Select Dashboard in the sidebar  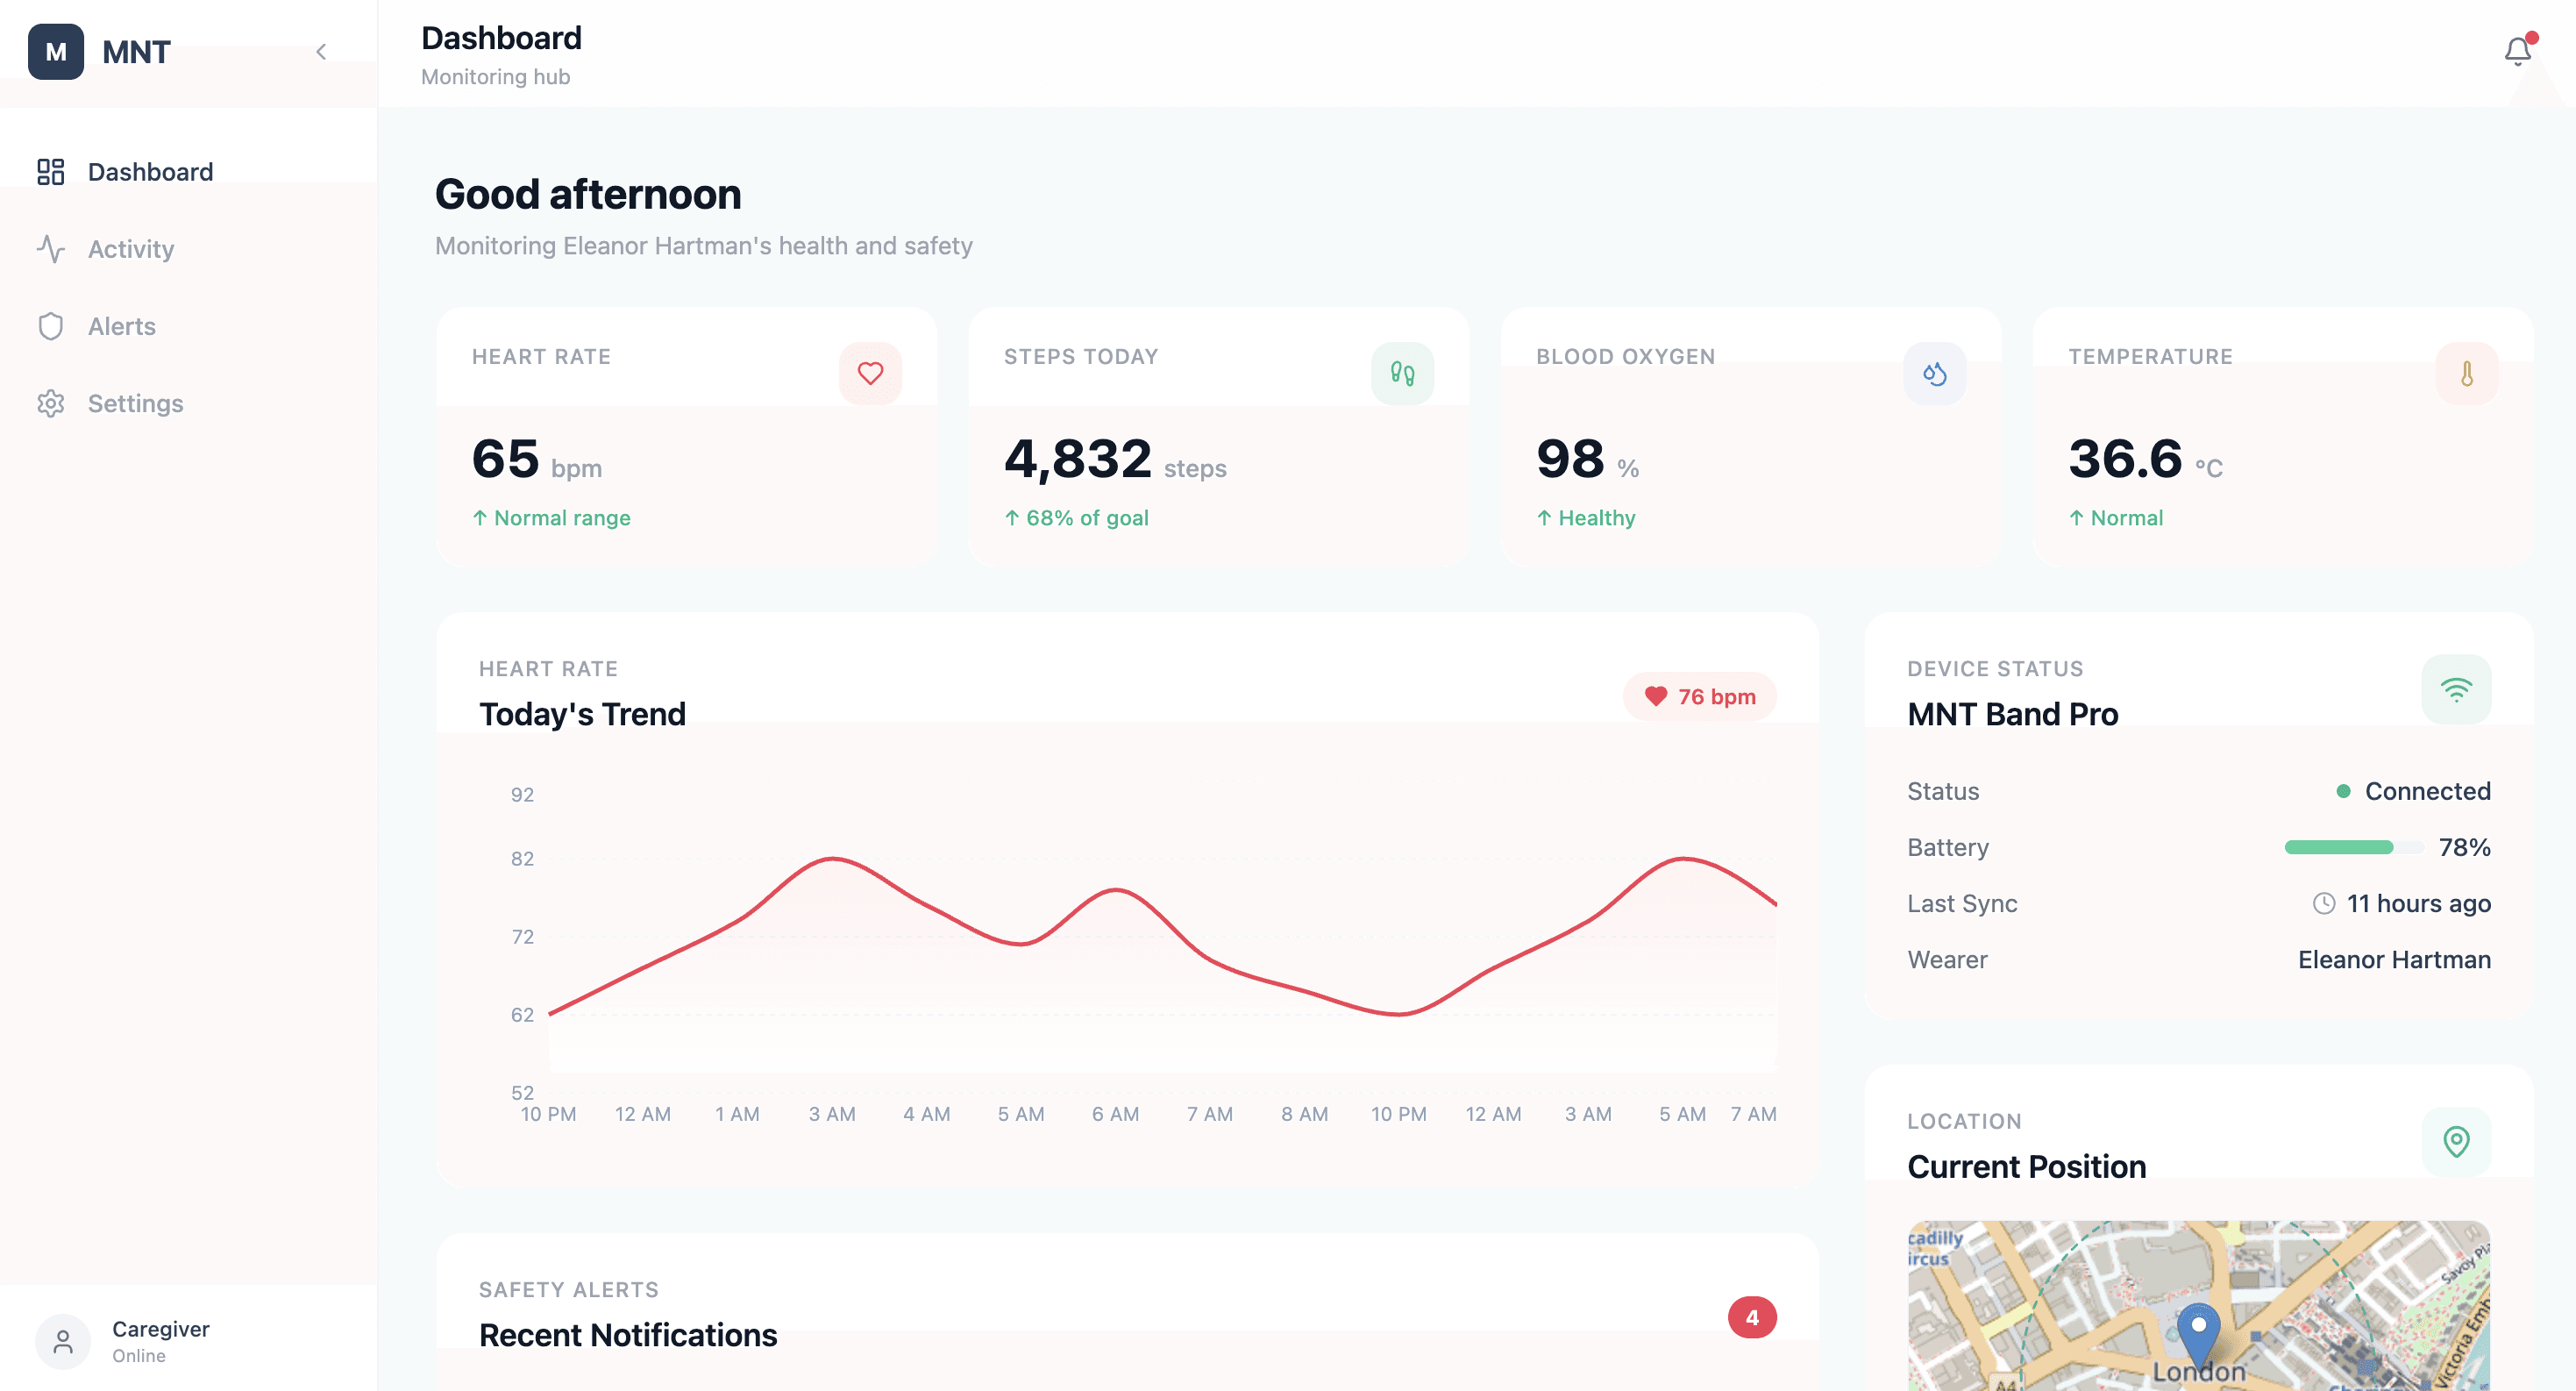coord(150,172)
